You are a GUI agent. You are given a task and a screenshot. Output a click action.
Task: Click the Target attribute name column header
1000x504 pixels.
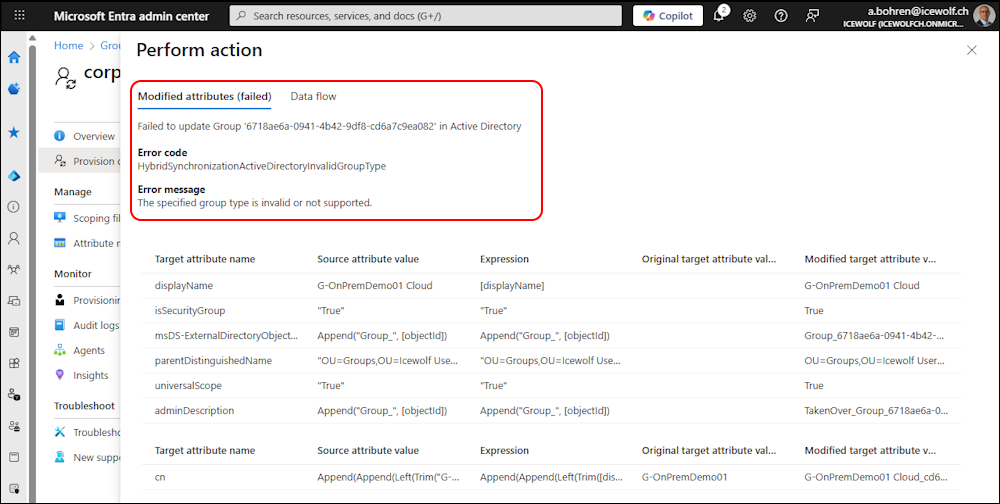pyautogui.click(x=204, y=259)
